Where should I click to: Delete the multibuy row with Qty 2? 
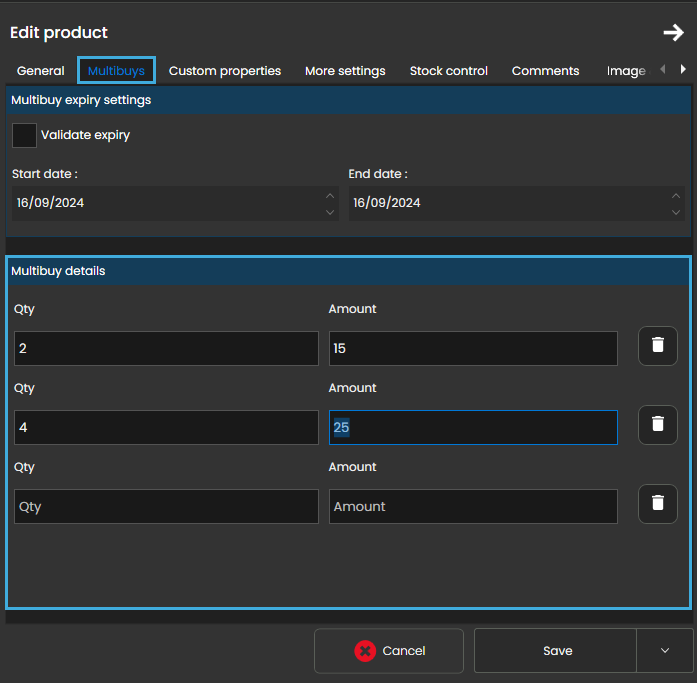coord(657,345)
